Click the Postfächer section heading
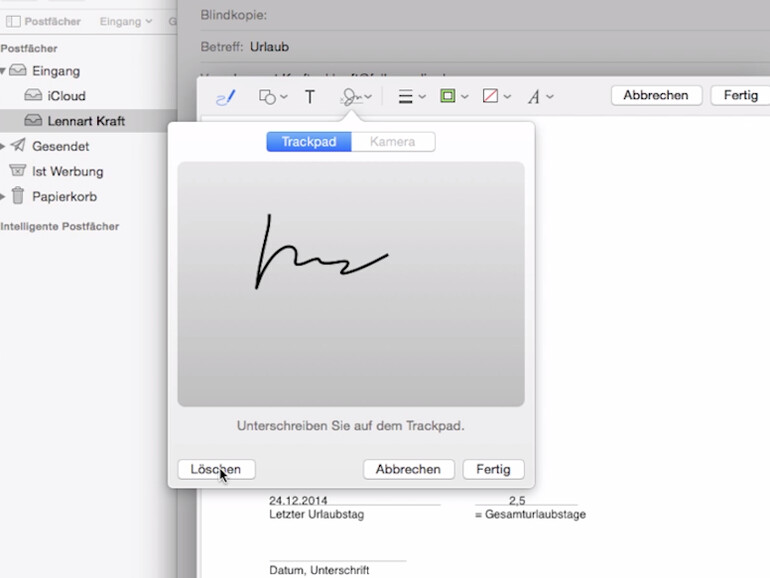 click(x=29, y=49)
